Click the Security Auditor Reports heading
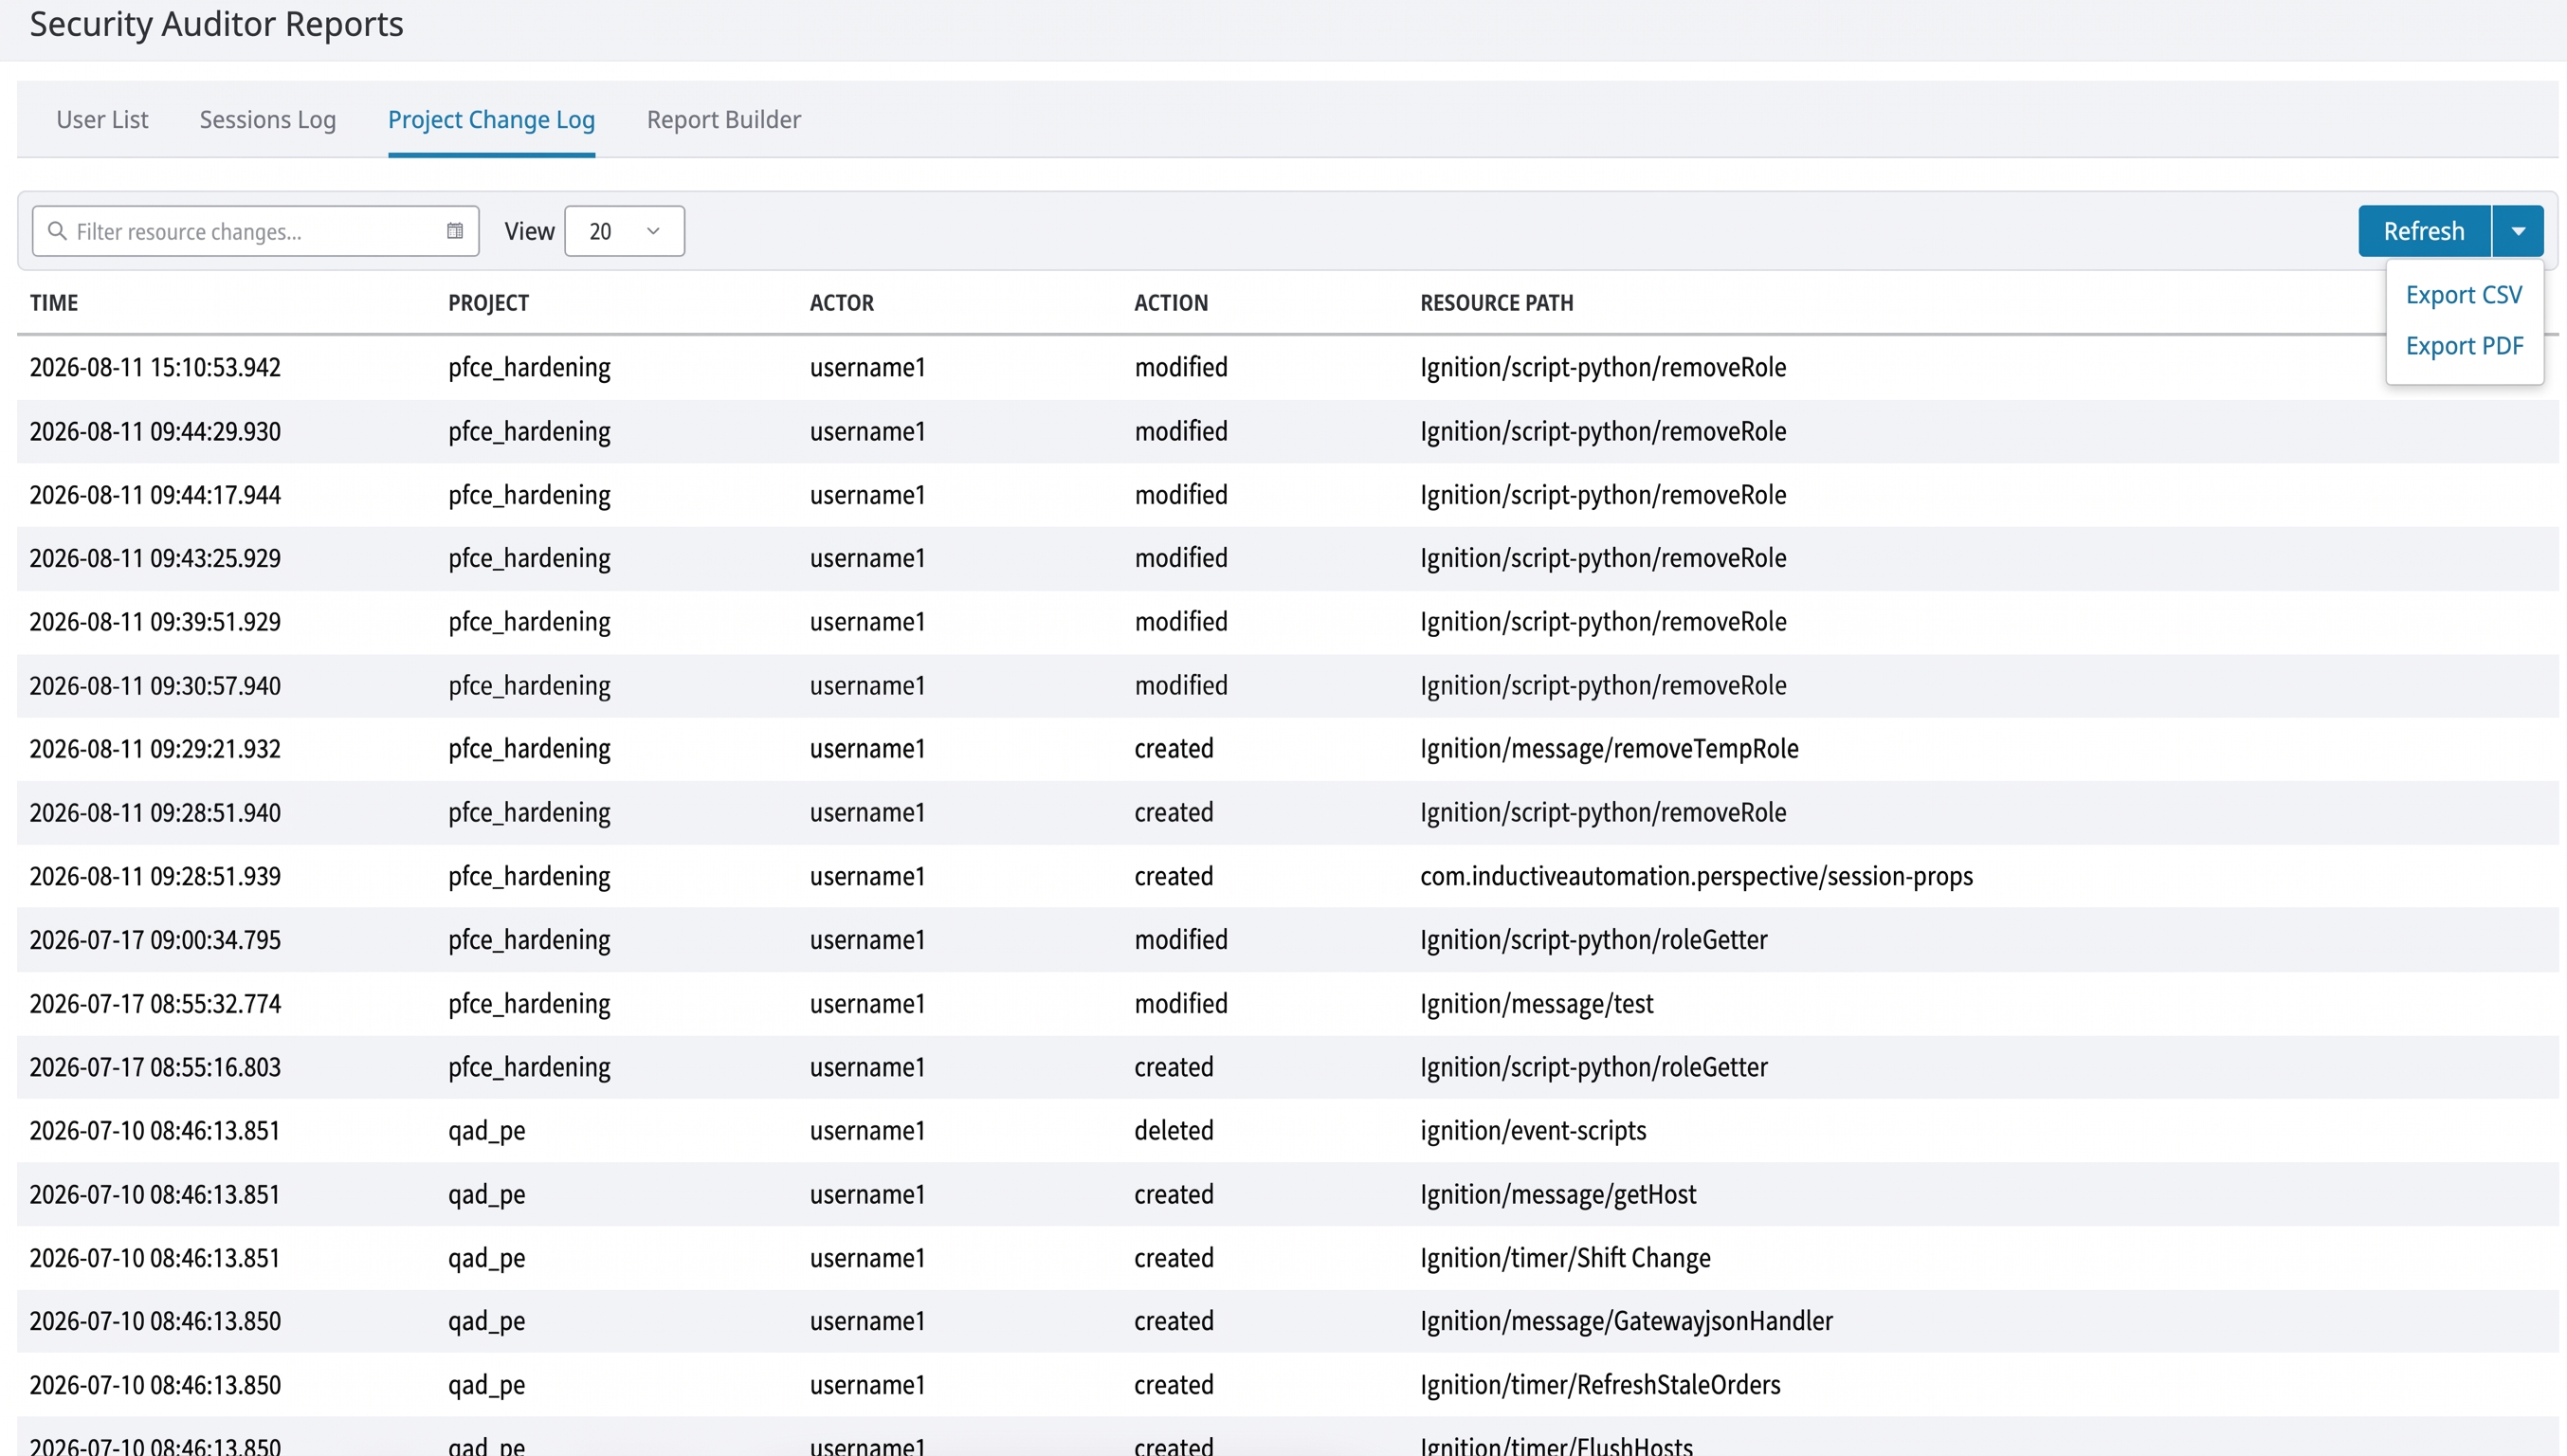 216,24
